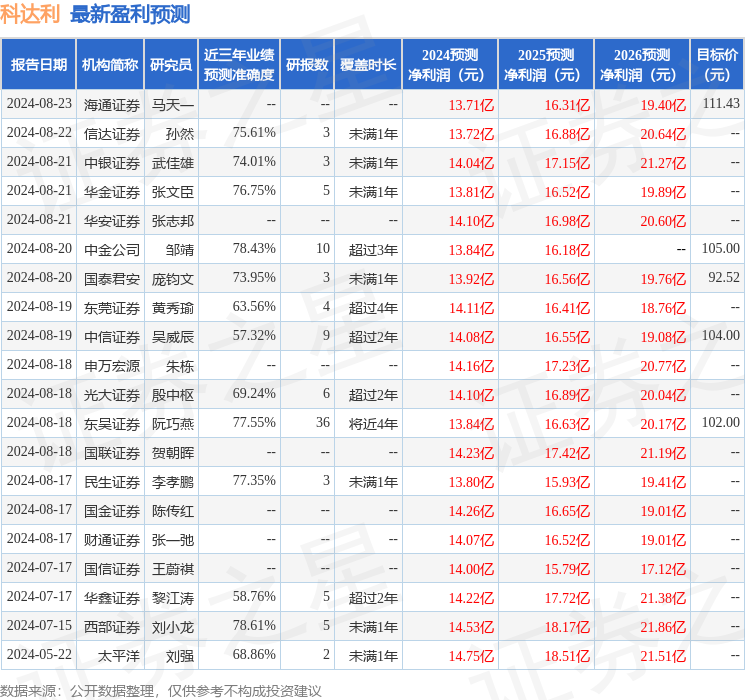Click 国金证券 institution cell
Viewport: 745px width, 700px height.
[112, 511]
